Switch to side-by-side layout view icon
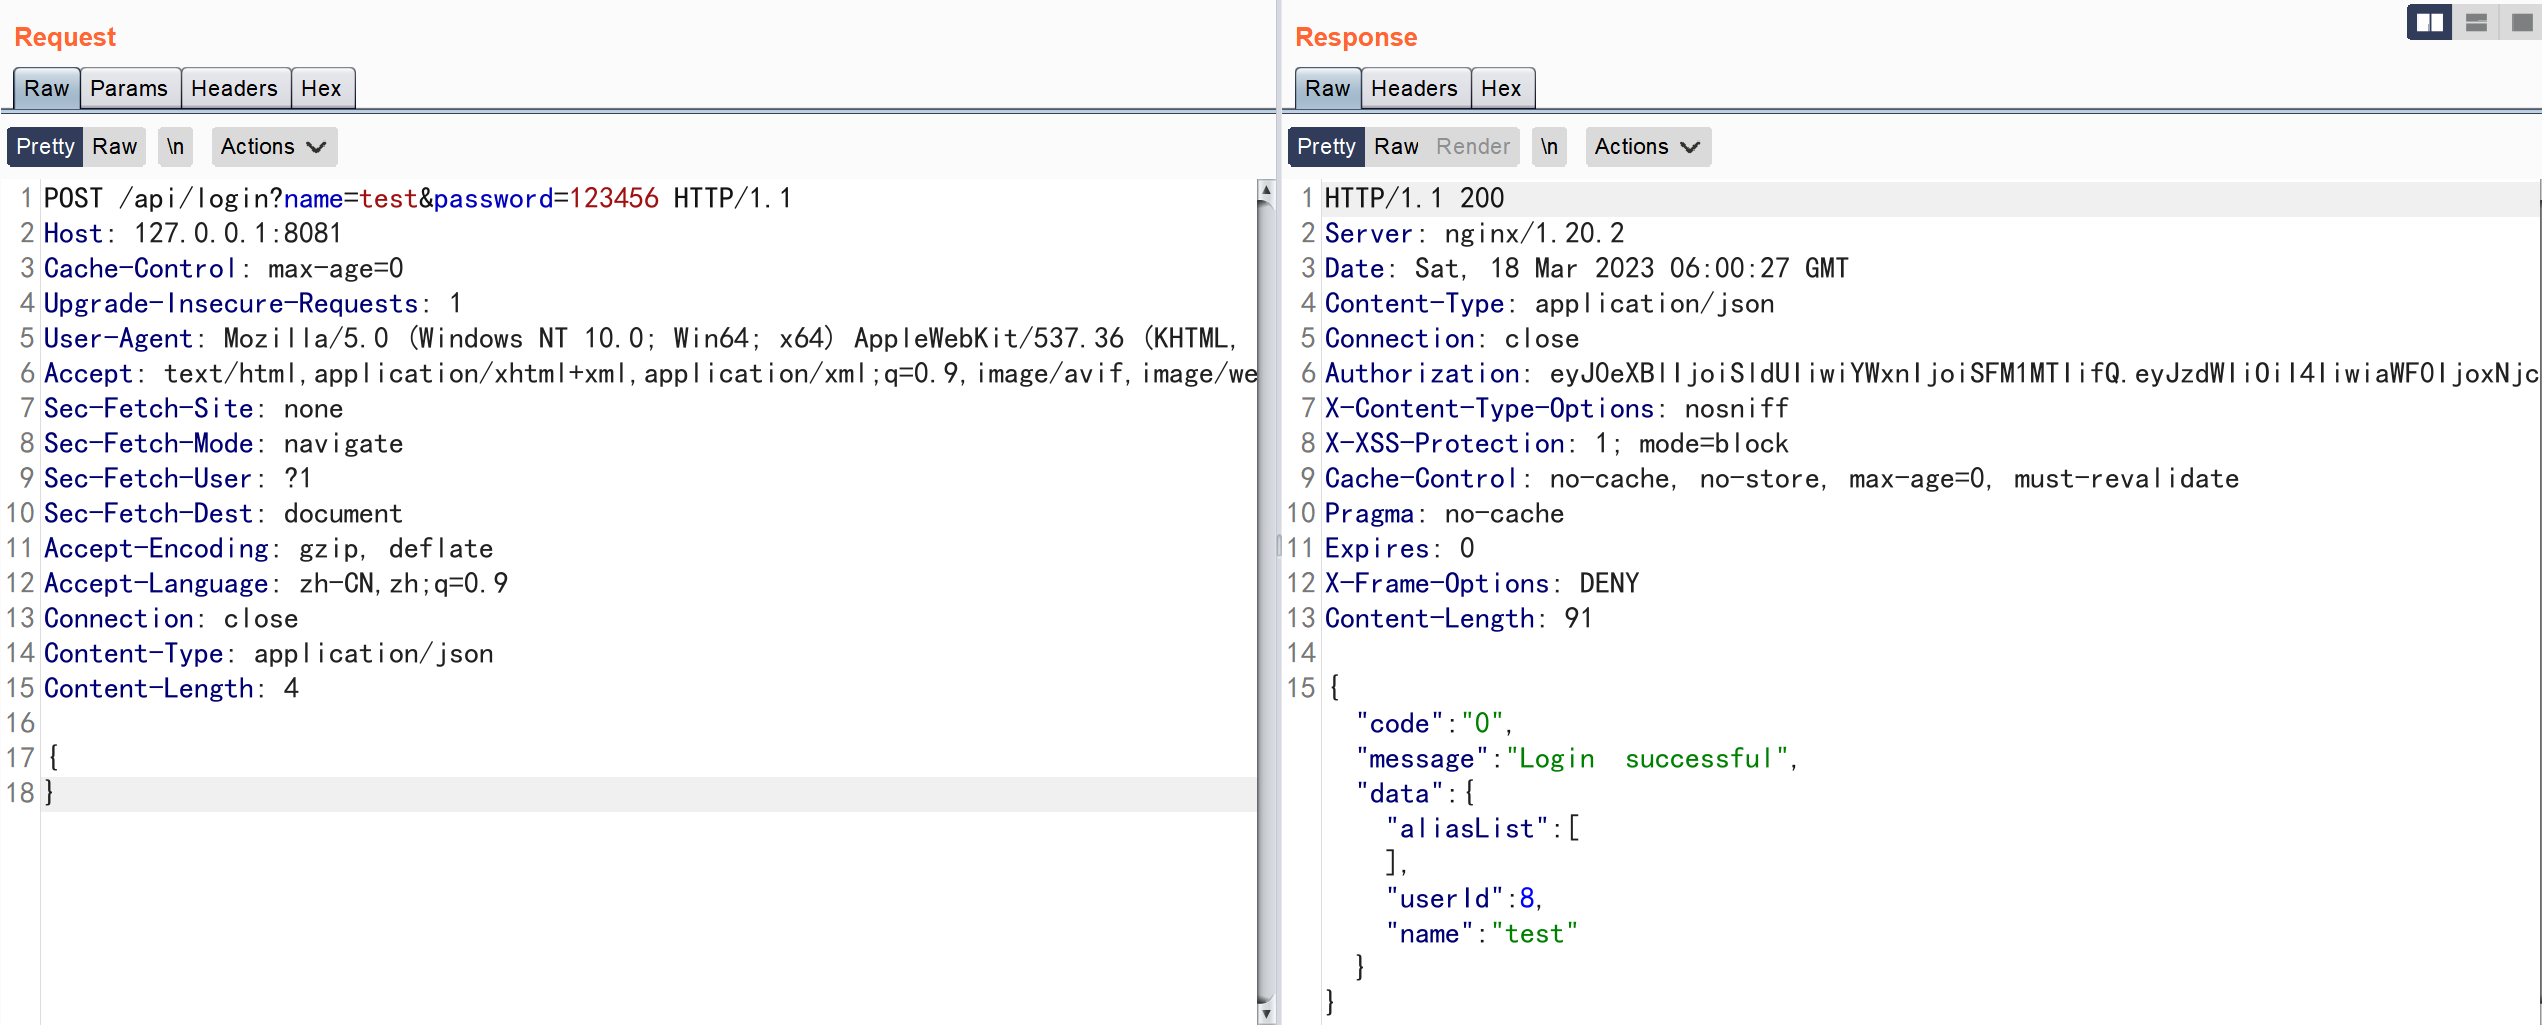Viewport: 2542px width, 1025px height. (x=2429, y=22)
